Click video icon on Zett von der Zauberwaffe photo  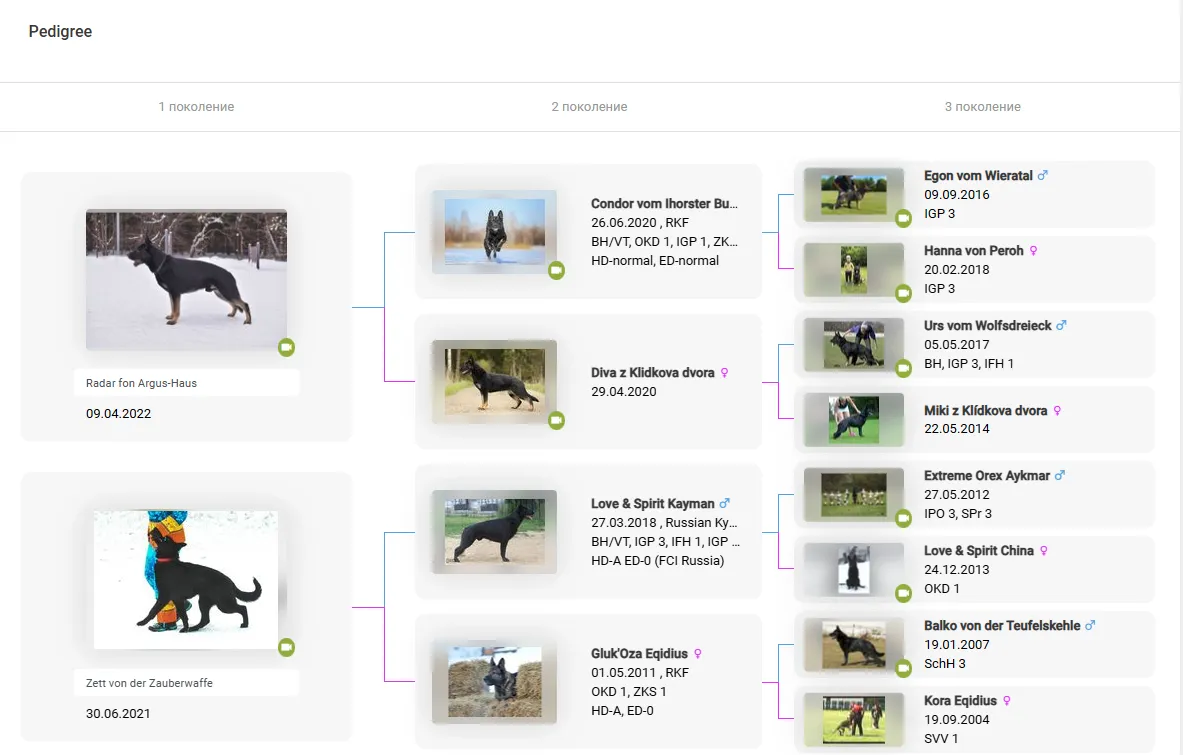point(286,647)
